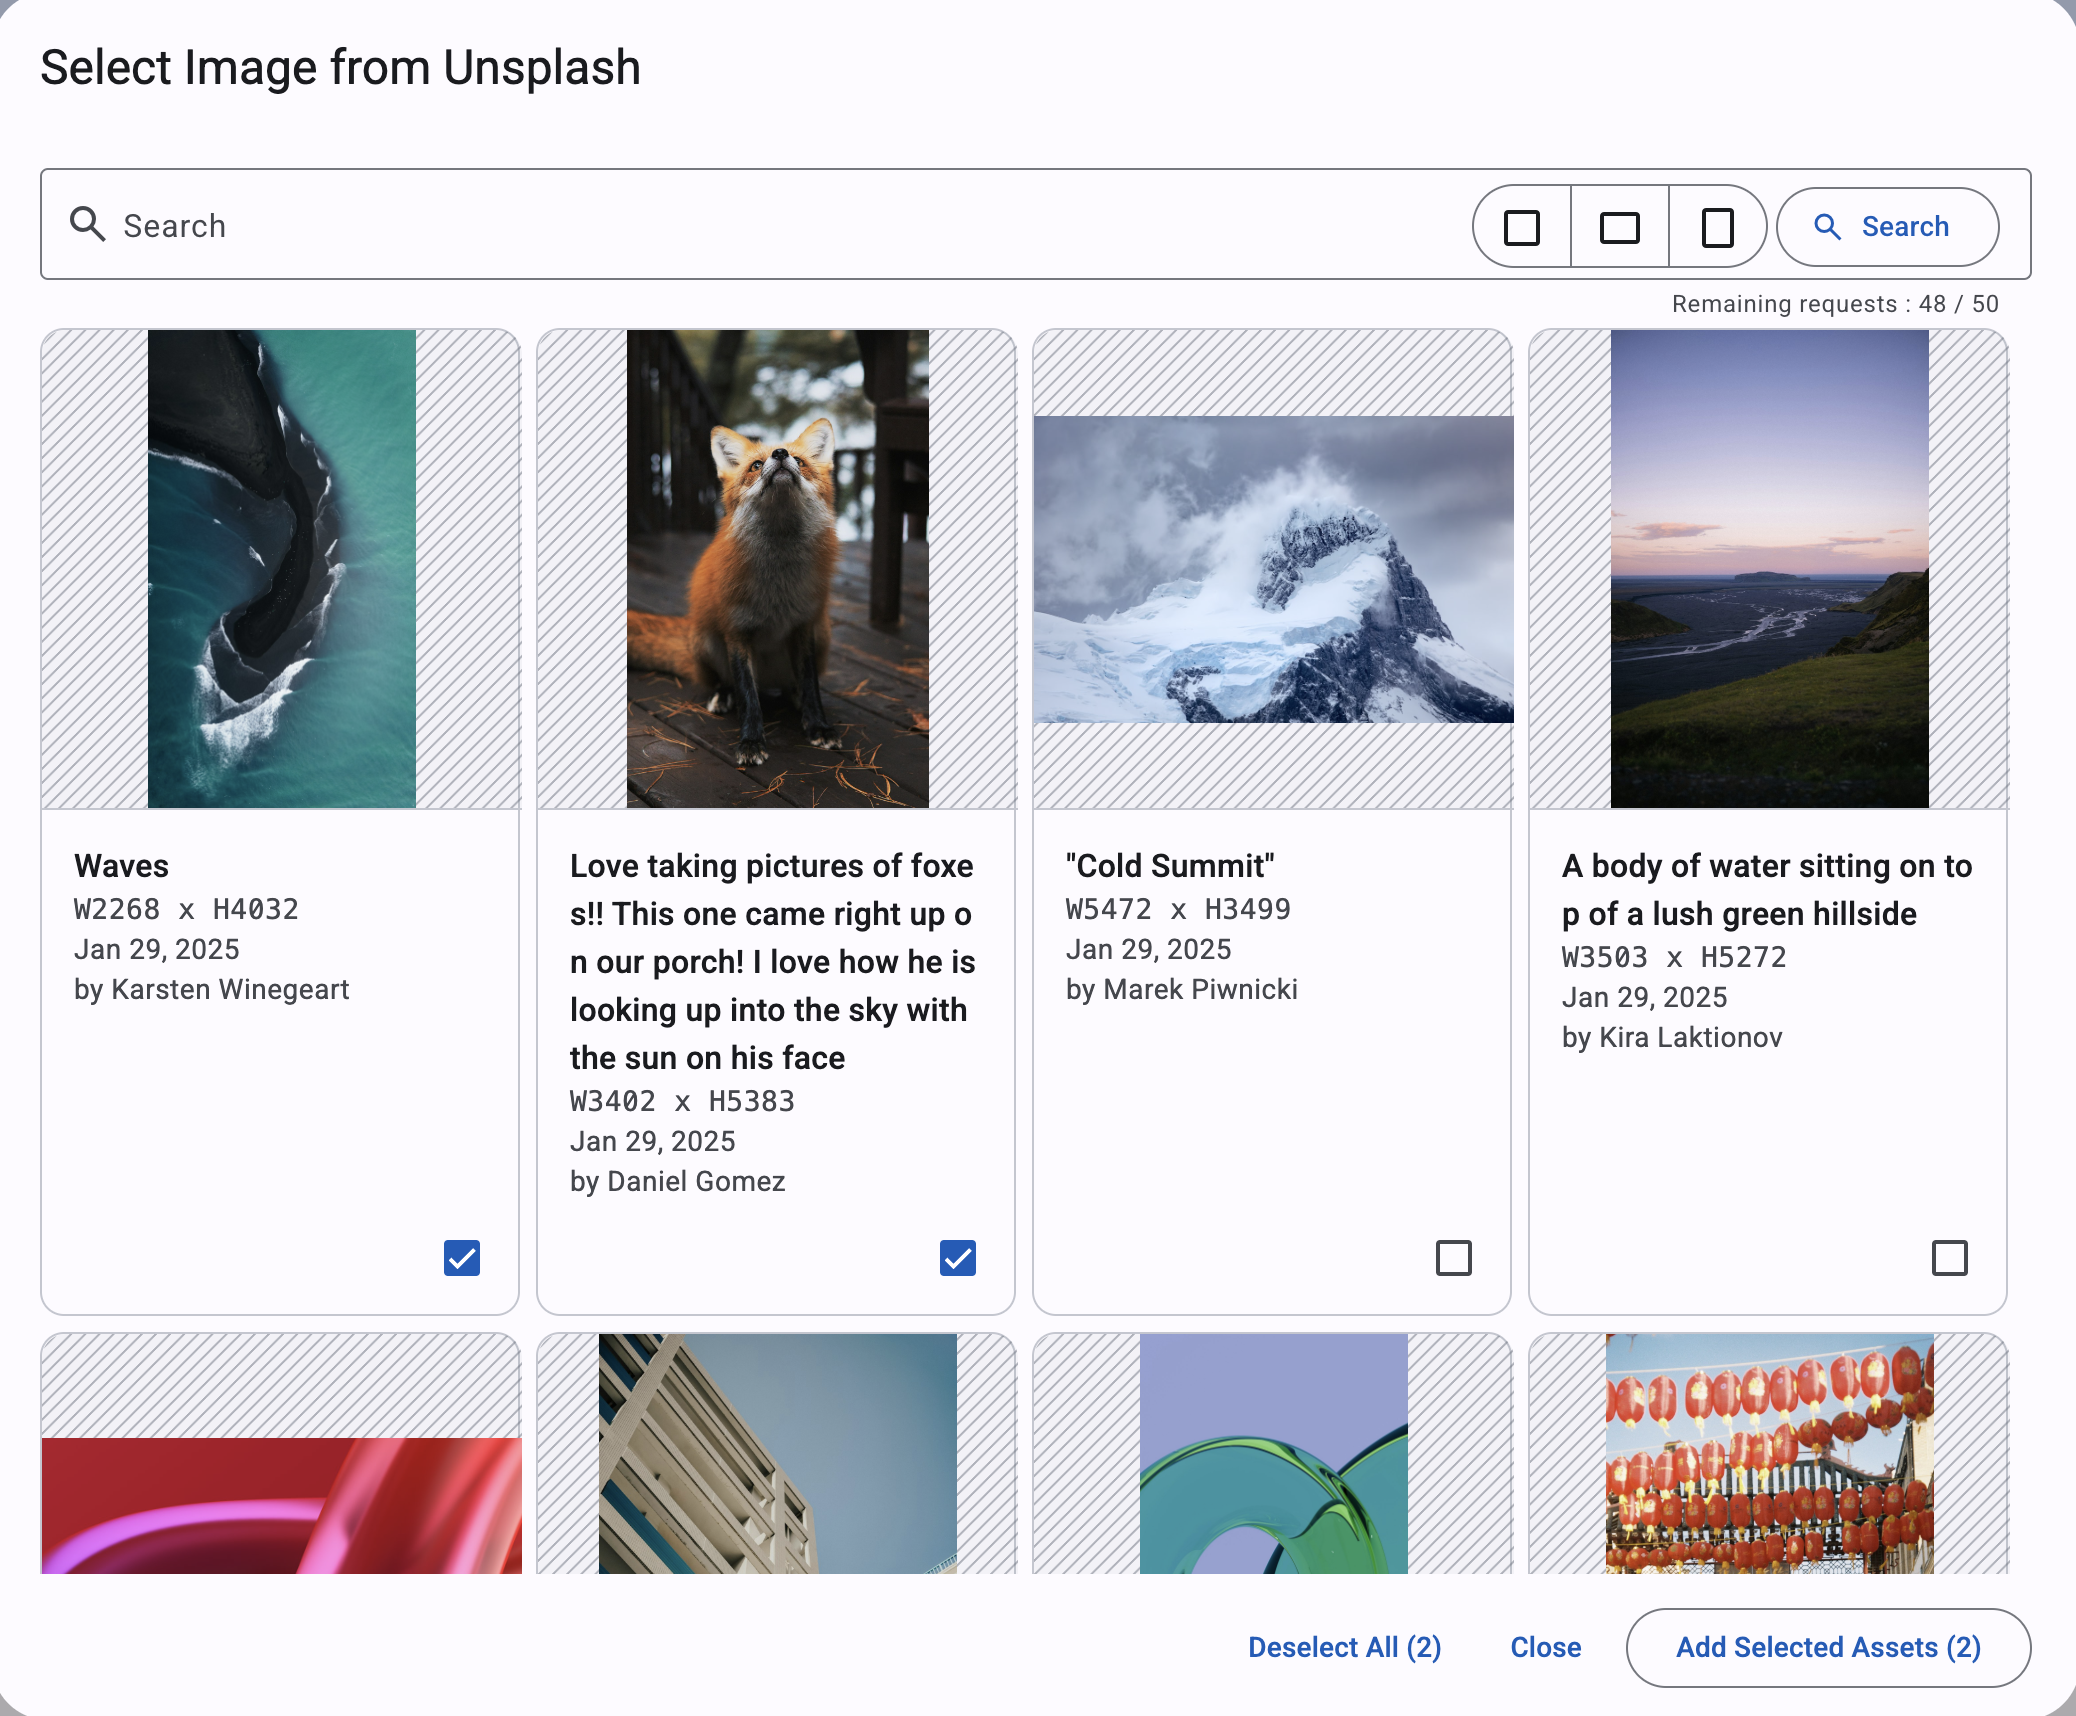Uncheck the fox photo by Daniel Gomez checkbox
Screen dimensions: 2076x1716
958,1258
